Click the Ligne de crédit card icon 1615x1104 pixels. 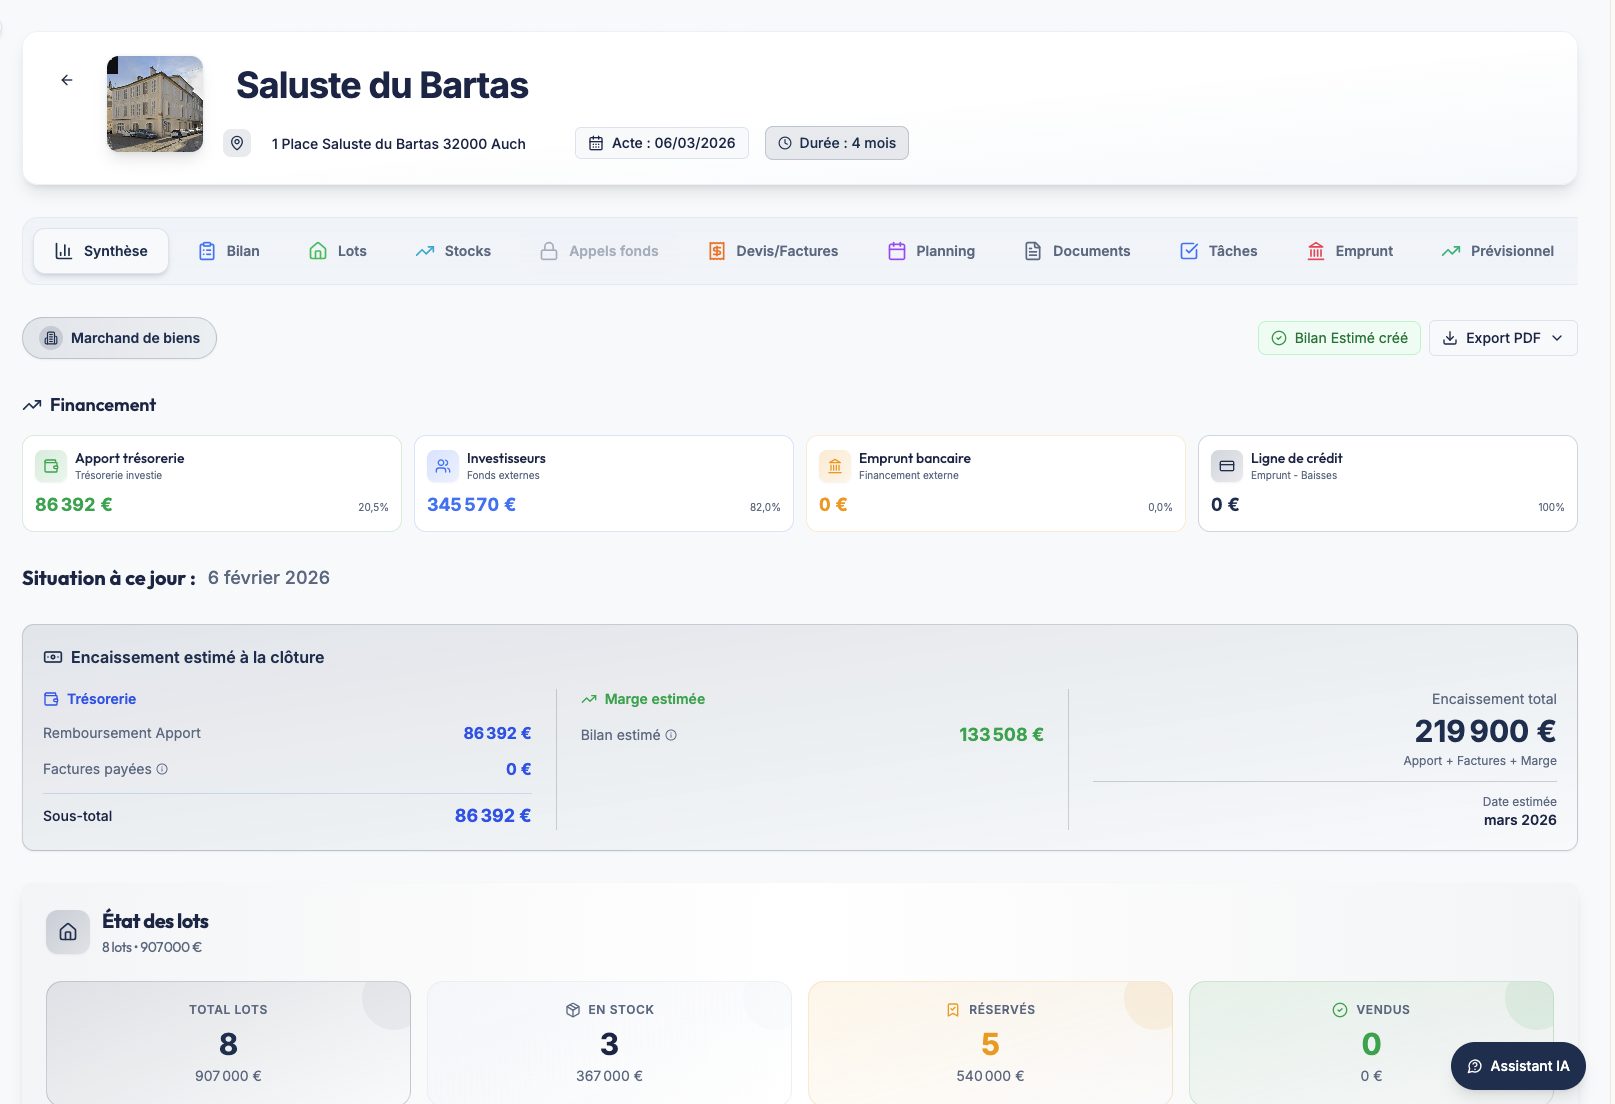(x=1227, y=466)
